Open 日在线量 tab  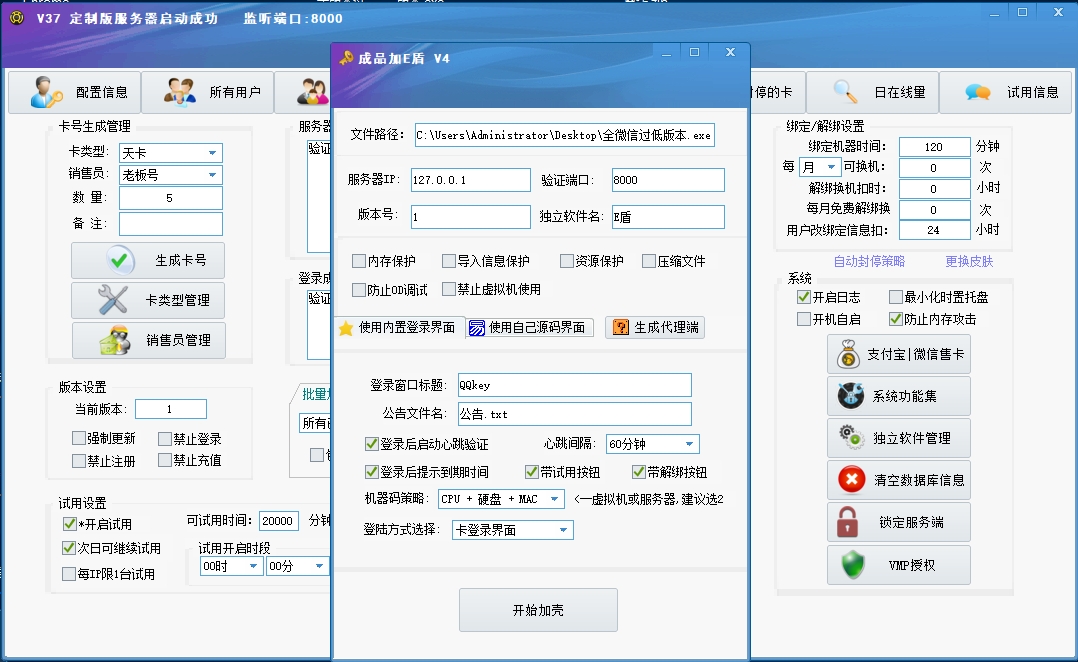(x=873, y=92)
